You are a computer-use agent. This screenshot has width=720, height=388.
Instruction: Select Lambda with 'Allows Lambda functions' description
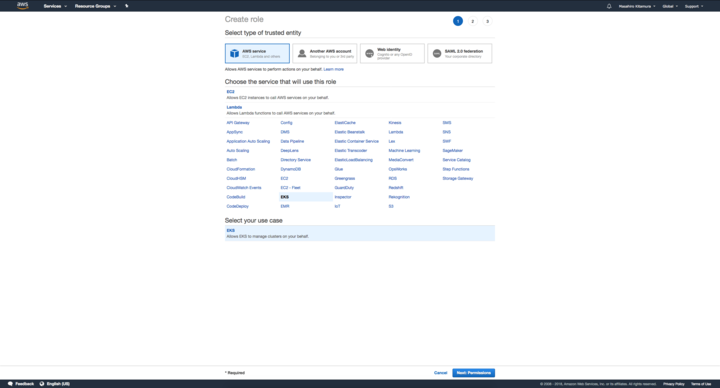[x=360, y=110]
